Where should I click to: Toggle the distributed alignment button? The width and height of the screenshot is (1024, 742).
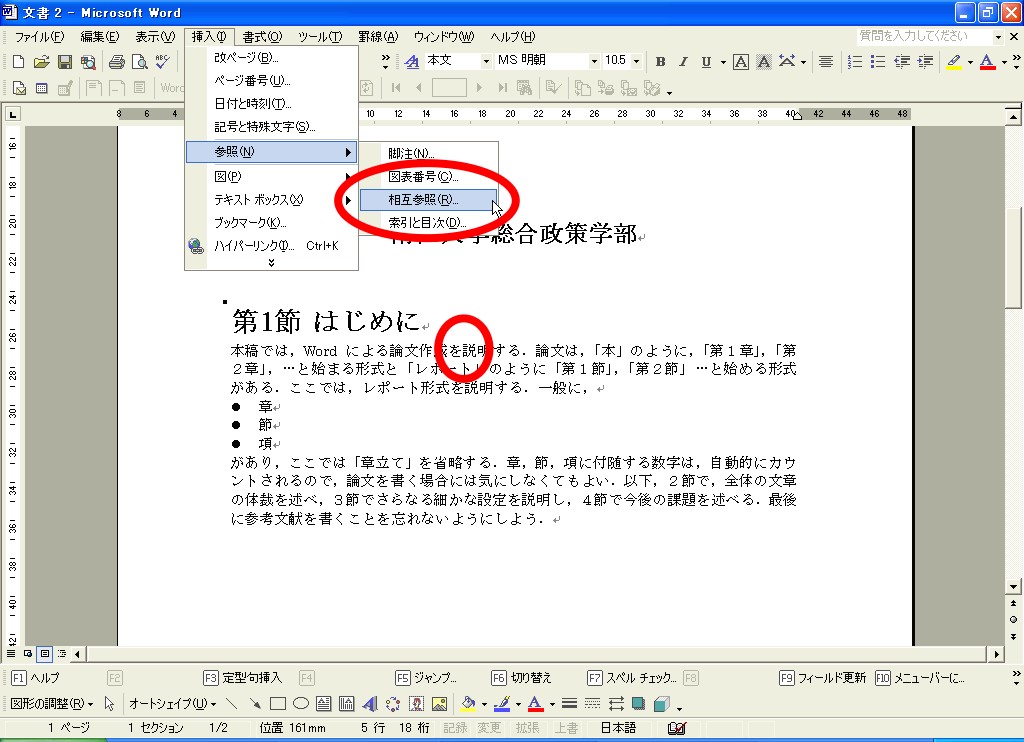(825, 61)
